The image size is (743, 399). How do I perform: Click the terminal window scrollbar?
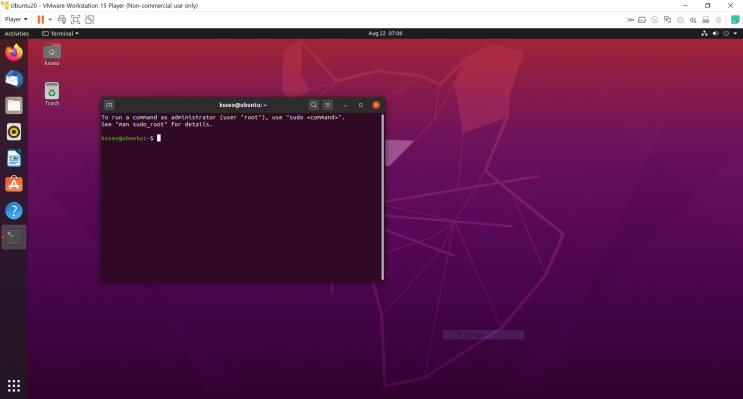[x=382, y=197]
